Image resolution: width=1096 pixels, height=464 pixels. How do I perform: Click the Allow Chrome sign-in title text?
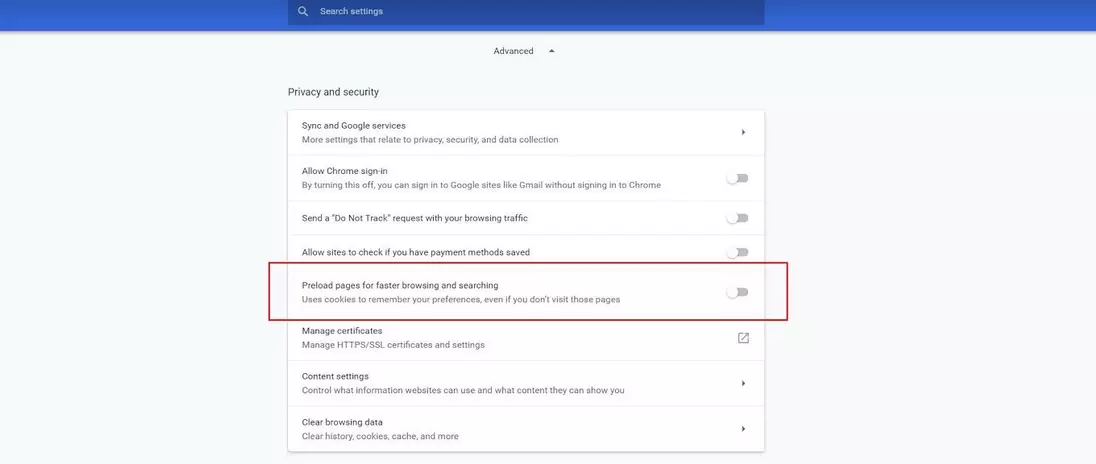pos(344,171)
